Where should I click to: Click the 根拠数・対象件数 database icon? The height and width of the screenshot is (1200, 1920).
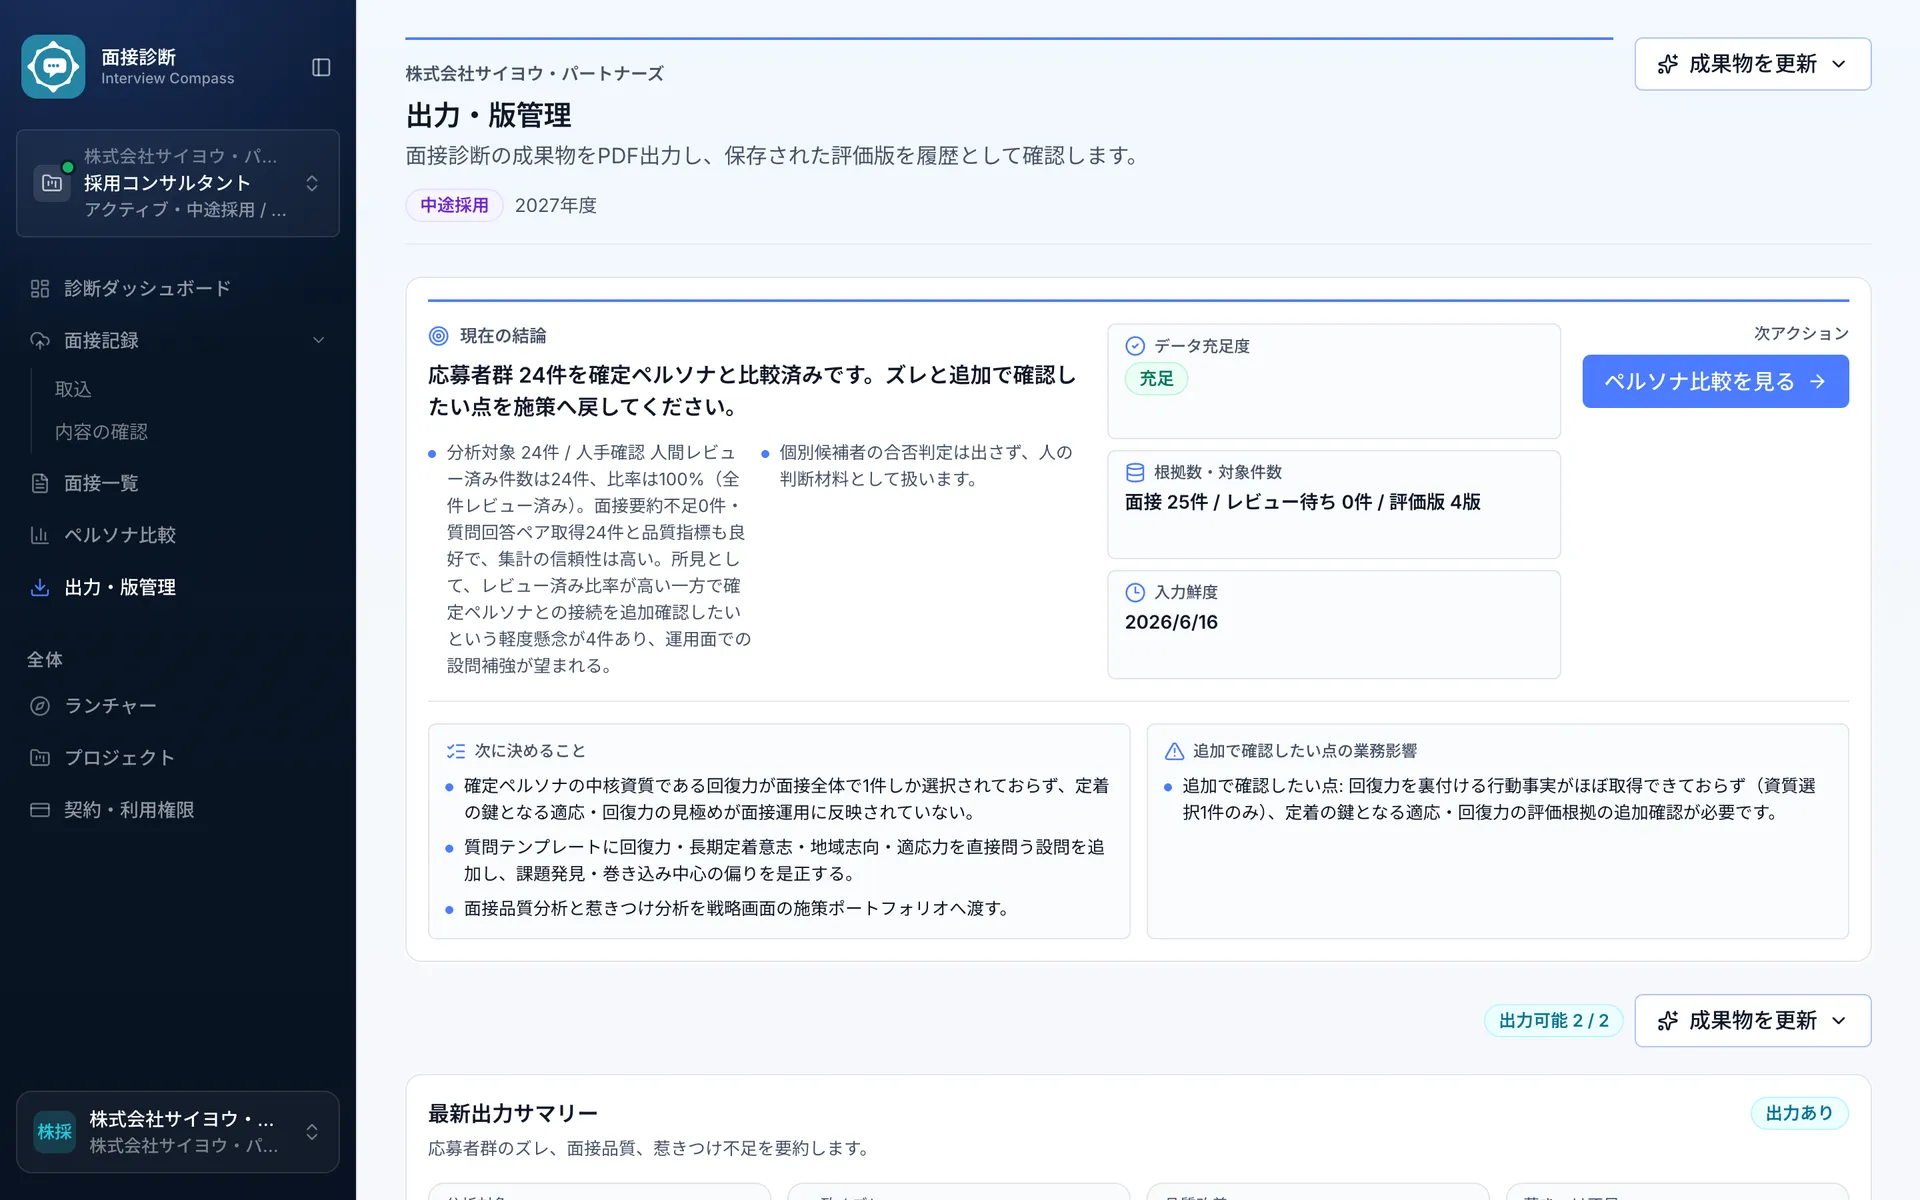1135,472
